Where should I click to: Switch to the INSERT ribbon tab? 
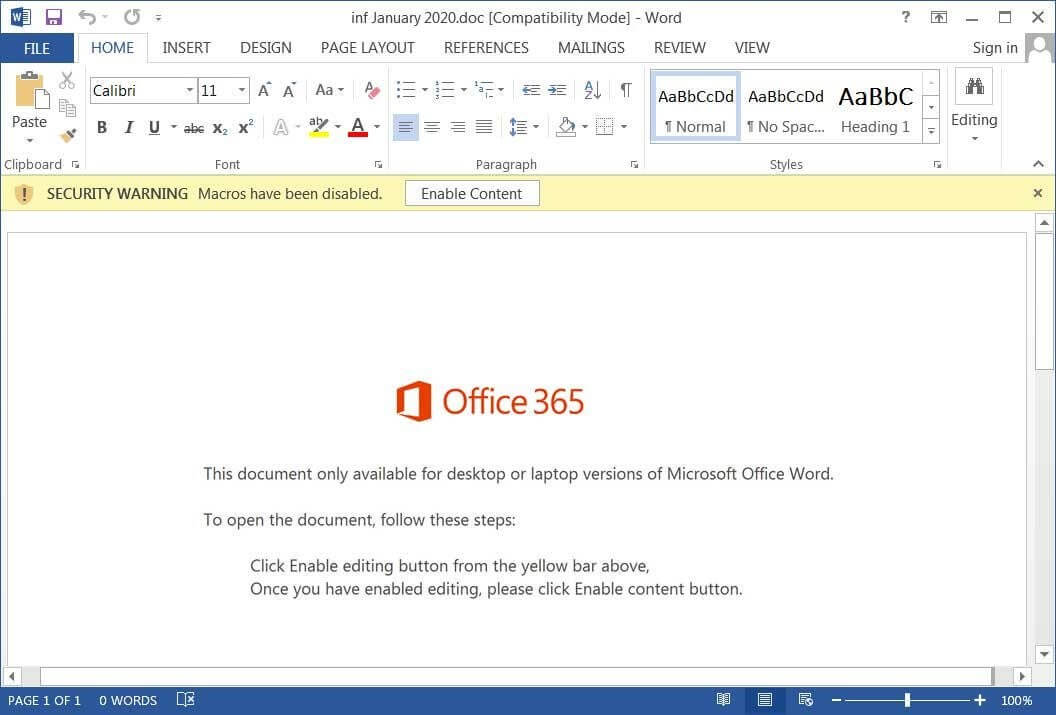[x=186, y=47]
